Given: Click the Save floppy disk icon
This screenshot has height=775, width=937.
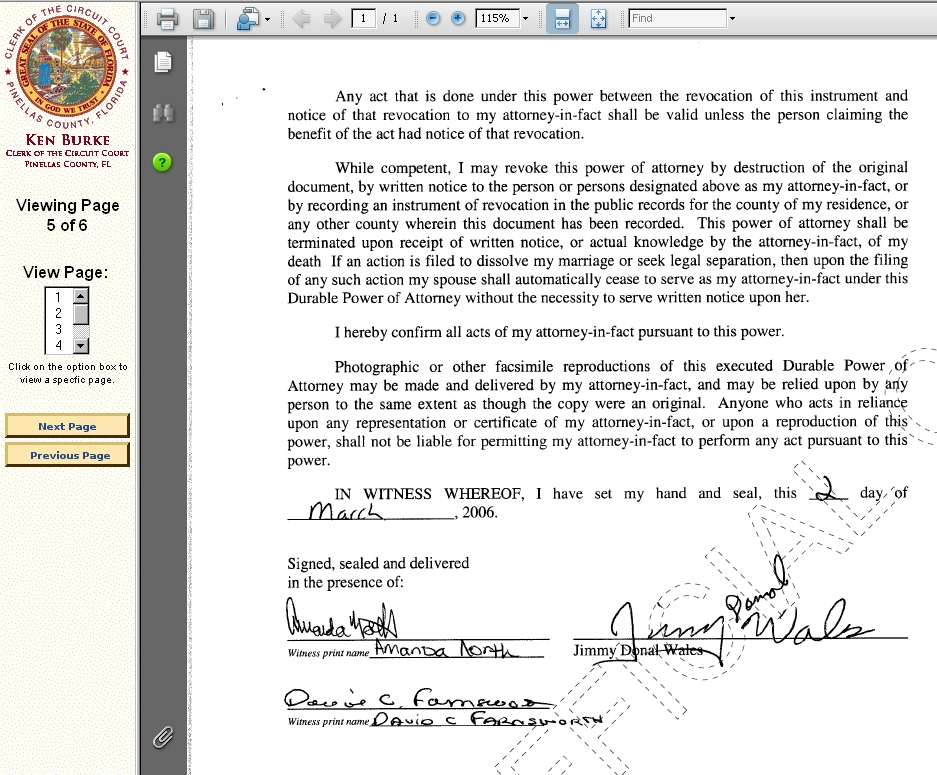Looking at the screenshot, I should pos(203,18).
